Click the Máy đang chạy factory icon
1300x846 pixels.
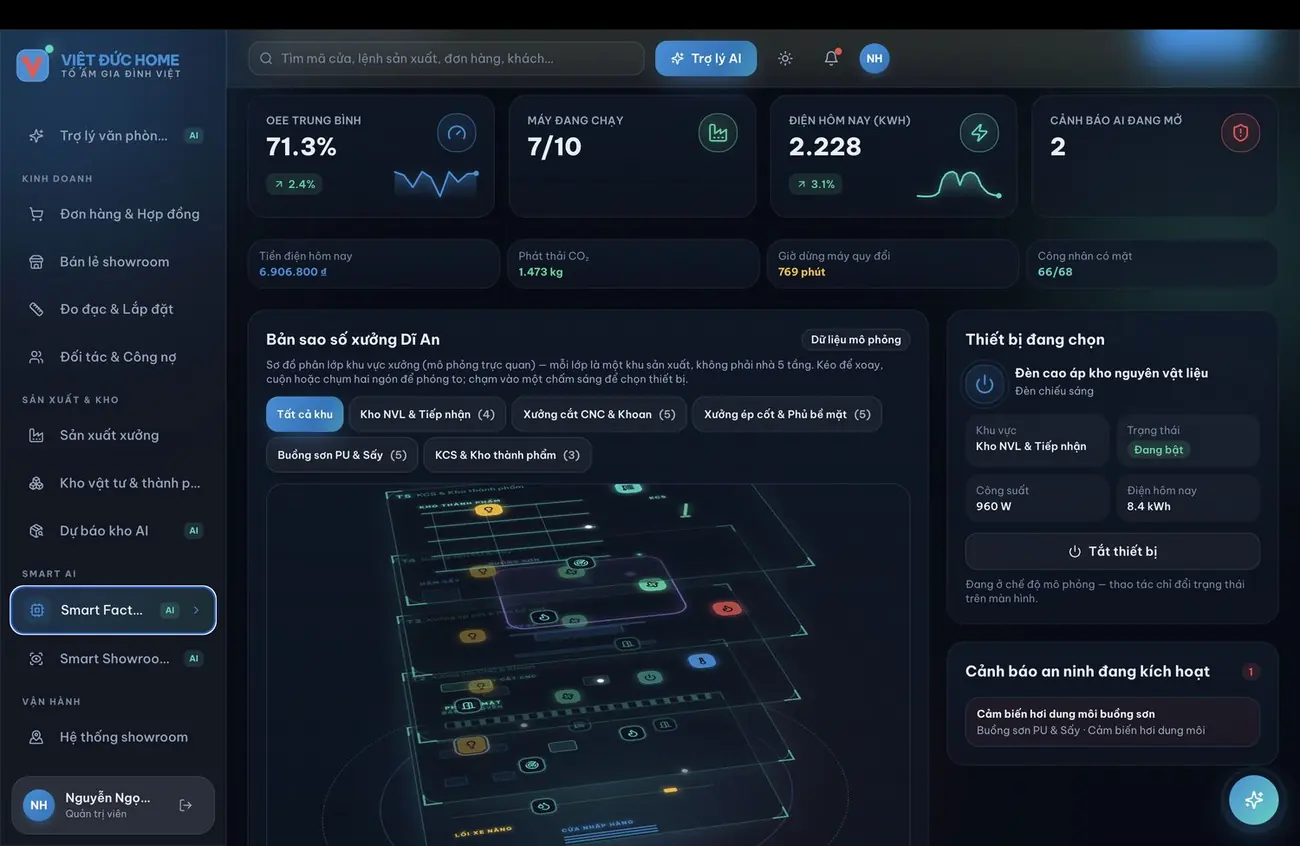(718, 133)
